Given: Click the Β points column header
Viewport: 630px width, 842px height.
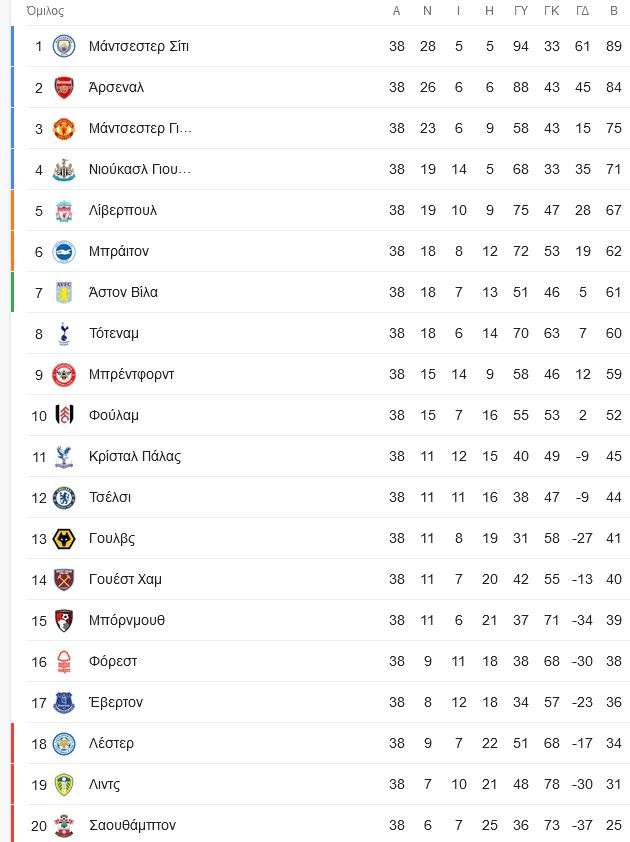Looking at the screenshot, I should click(614, 11).
